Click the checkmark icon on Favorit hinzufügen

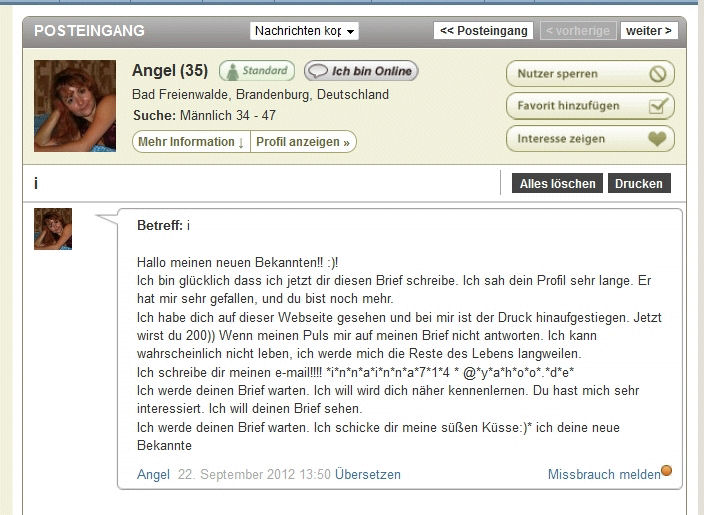659,106
